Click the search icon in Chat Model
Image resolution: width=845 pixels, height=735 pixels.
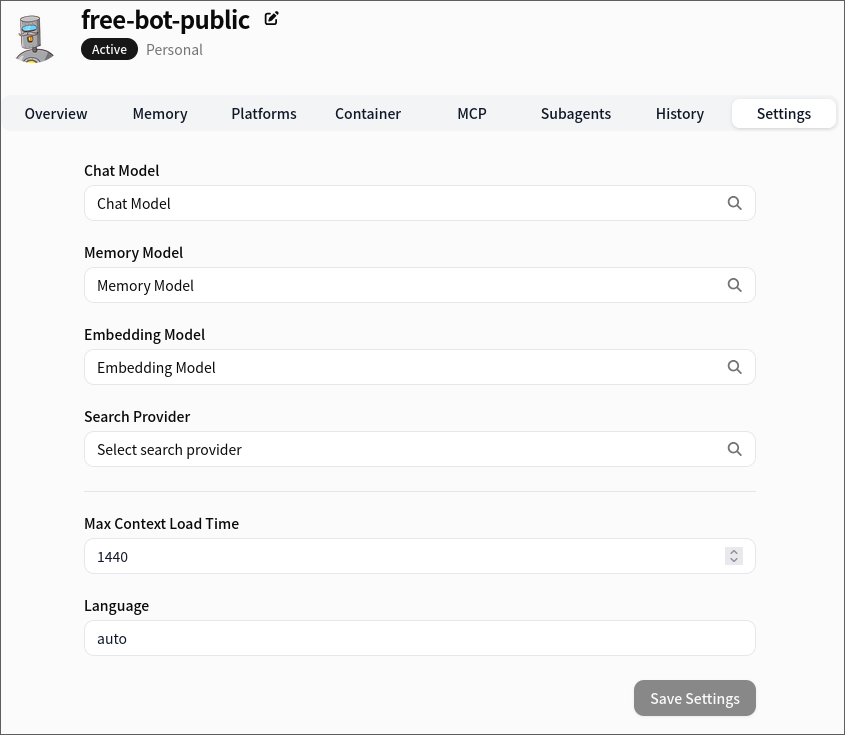[734, 203]
